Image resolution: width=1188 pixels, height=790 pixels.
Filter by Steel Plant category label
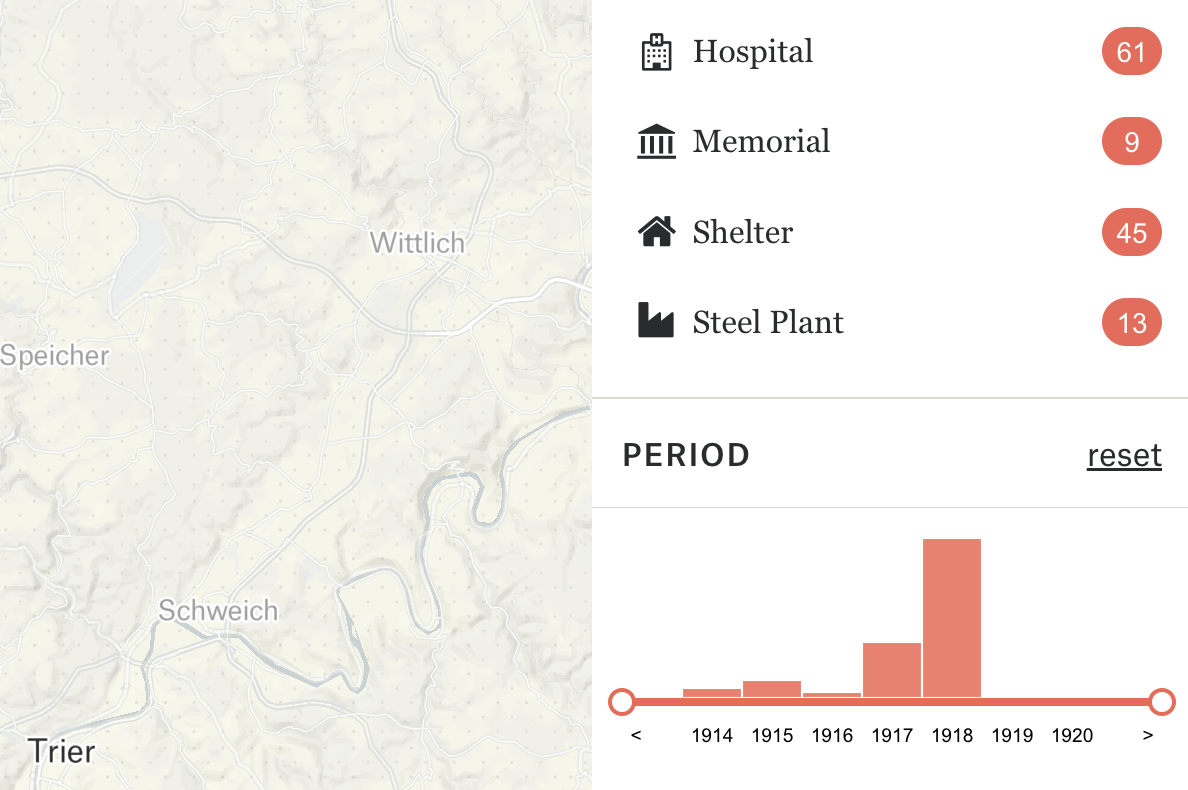pyautogui.click(x=768, y=323)
